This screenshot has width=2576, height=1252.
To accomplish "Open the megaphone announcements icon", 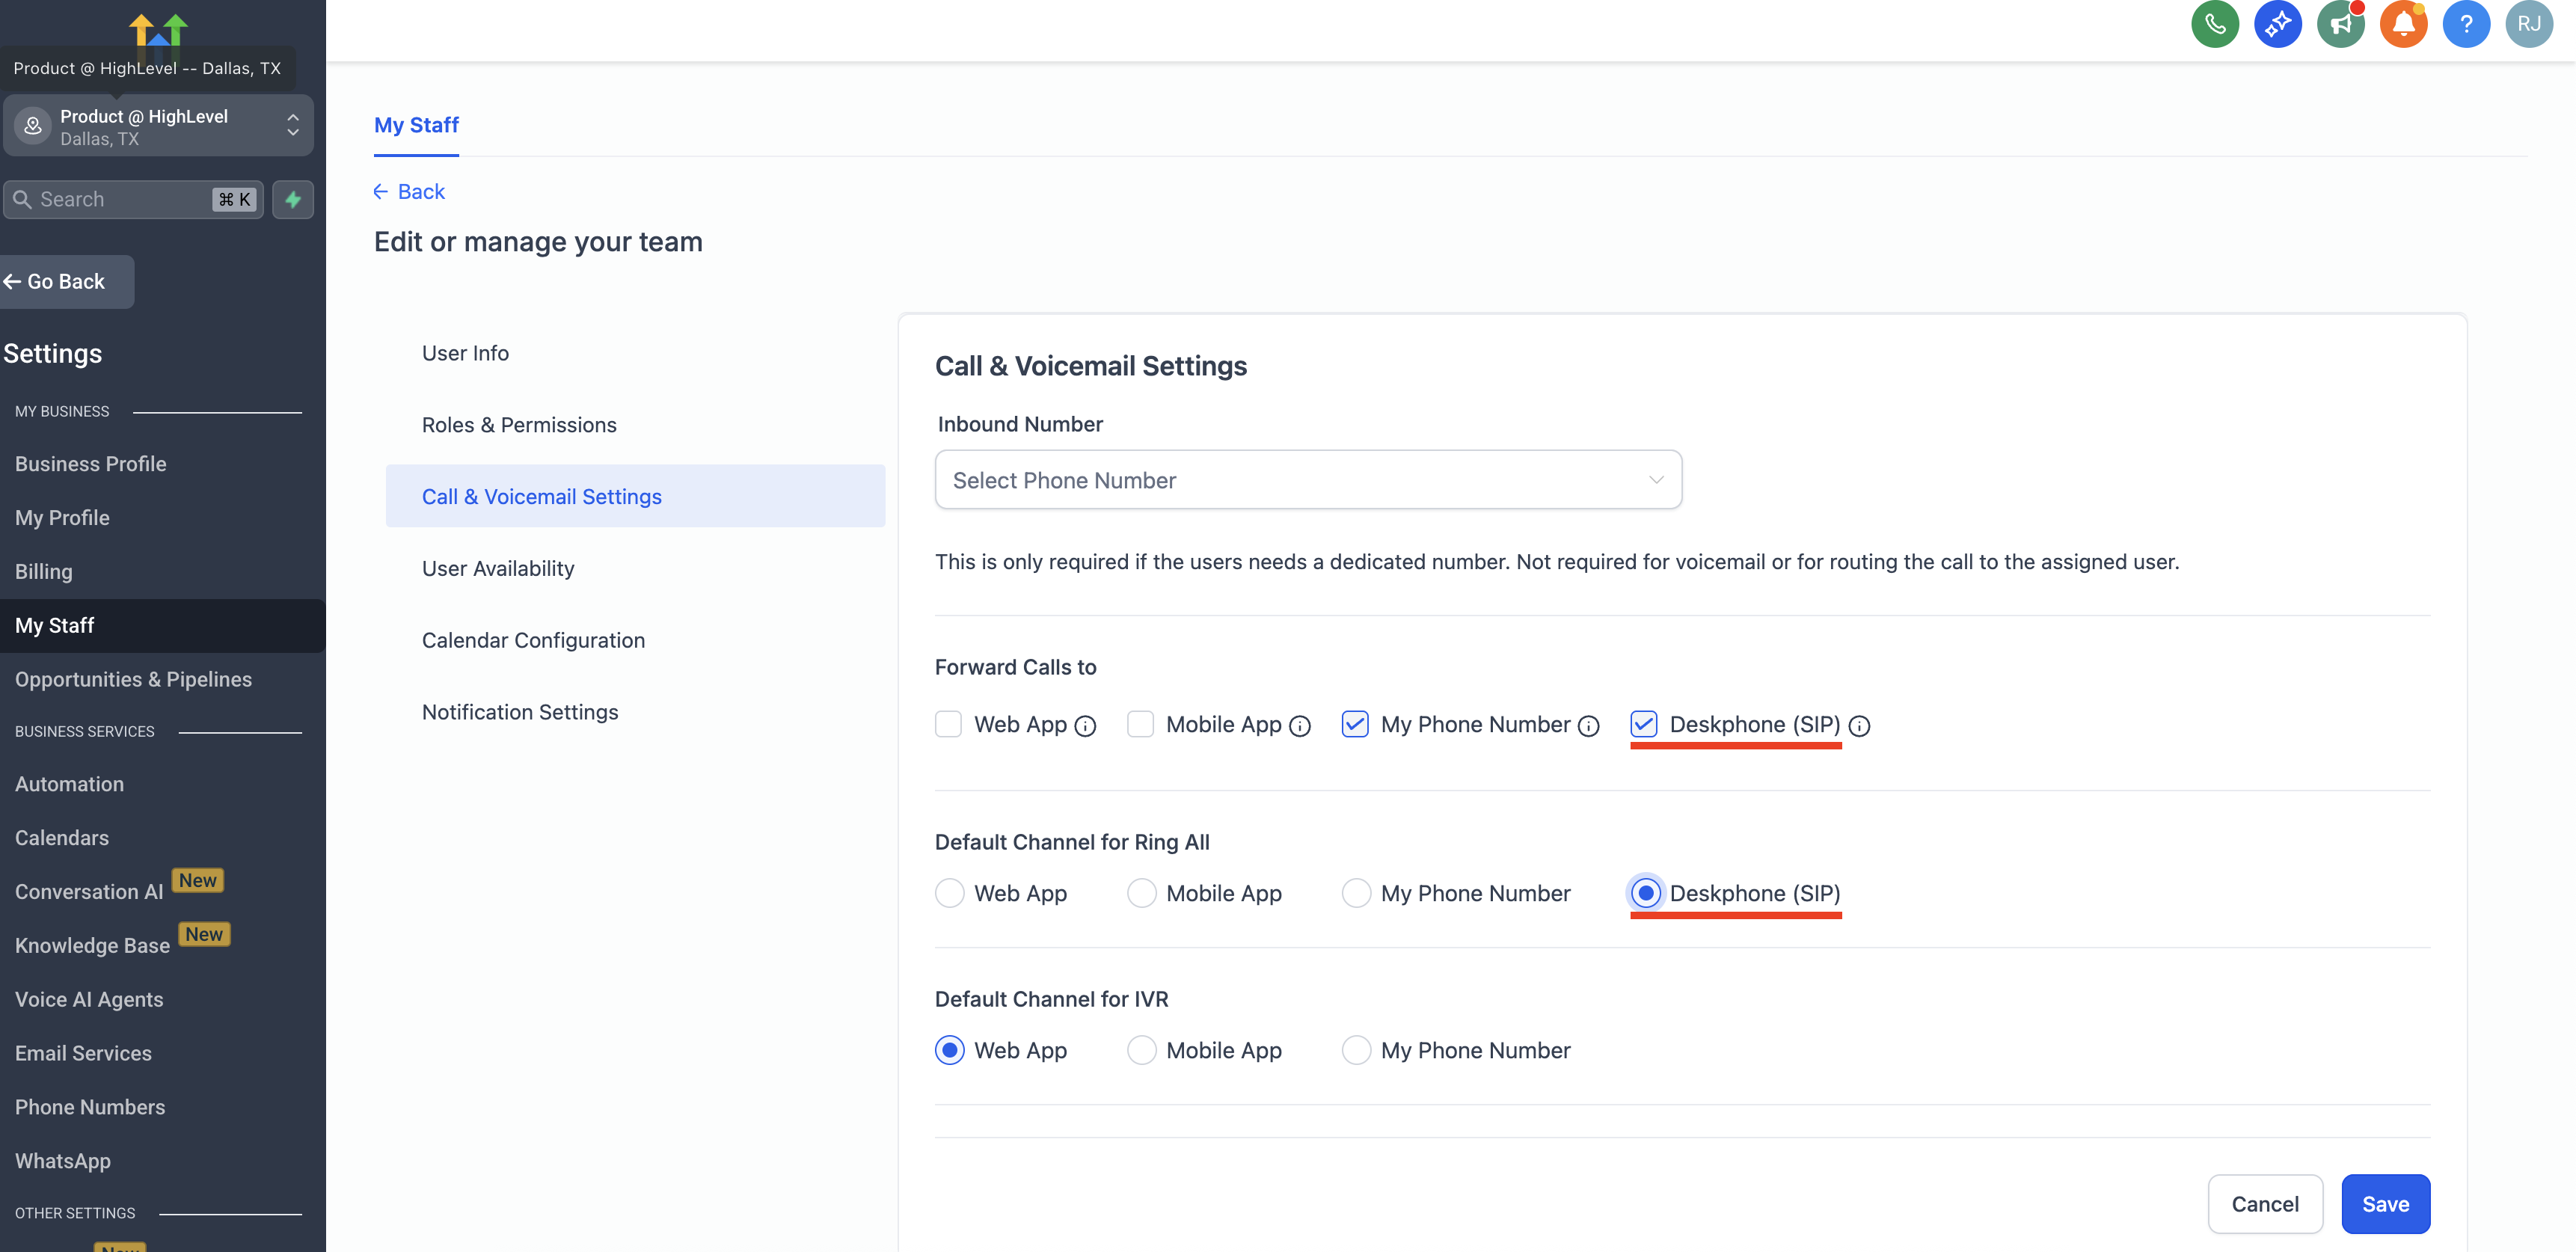I will tap(2340, 24).
